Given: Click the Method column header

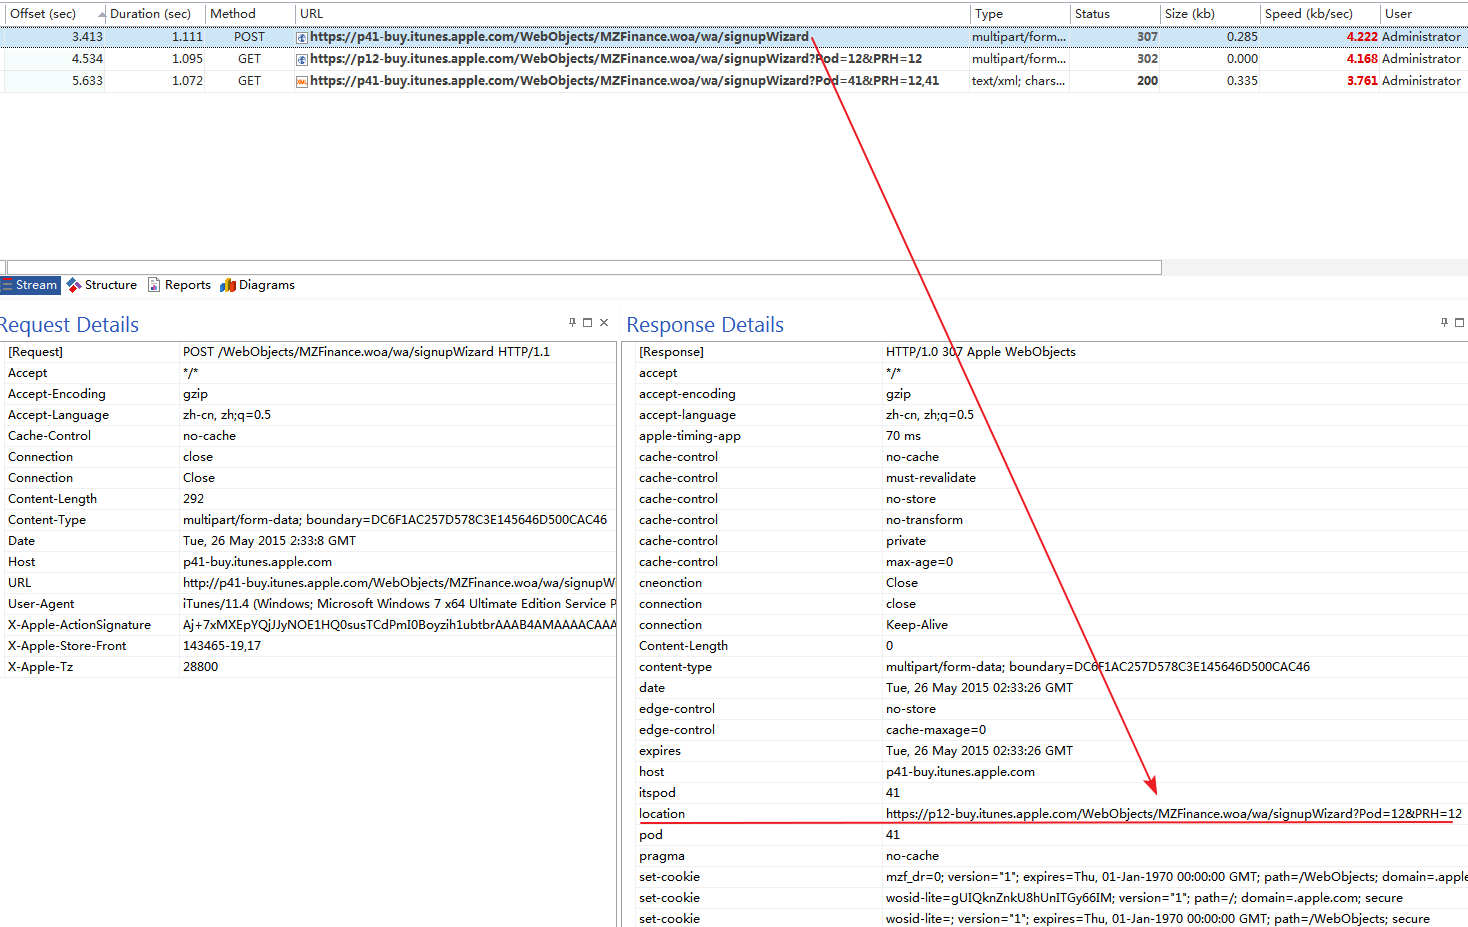Looking at the screenshot, I should point(233,14).
